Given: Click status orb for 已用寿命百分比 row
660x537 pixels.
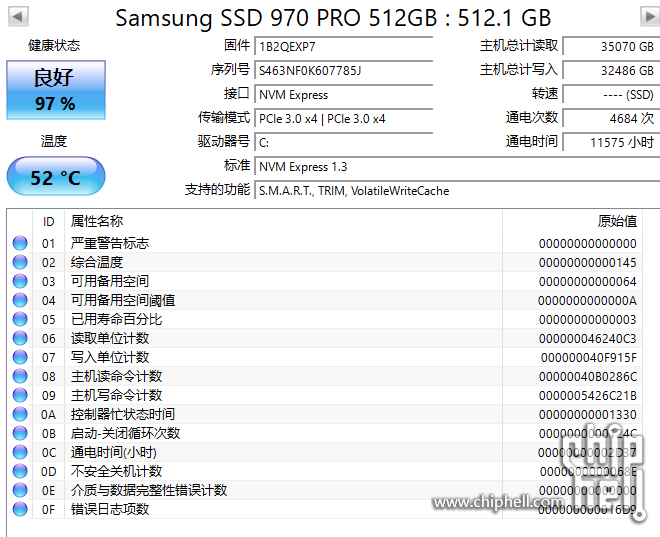Looking at the screenshot, I should 20,319.
